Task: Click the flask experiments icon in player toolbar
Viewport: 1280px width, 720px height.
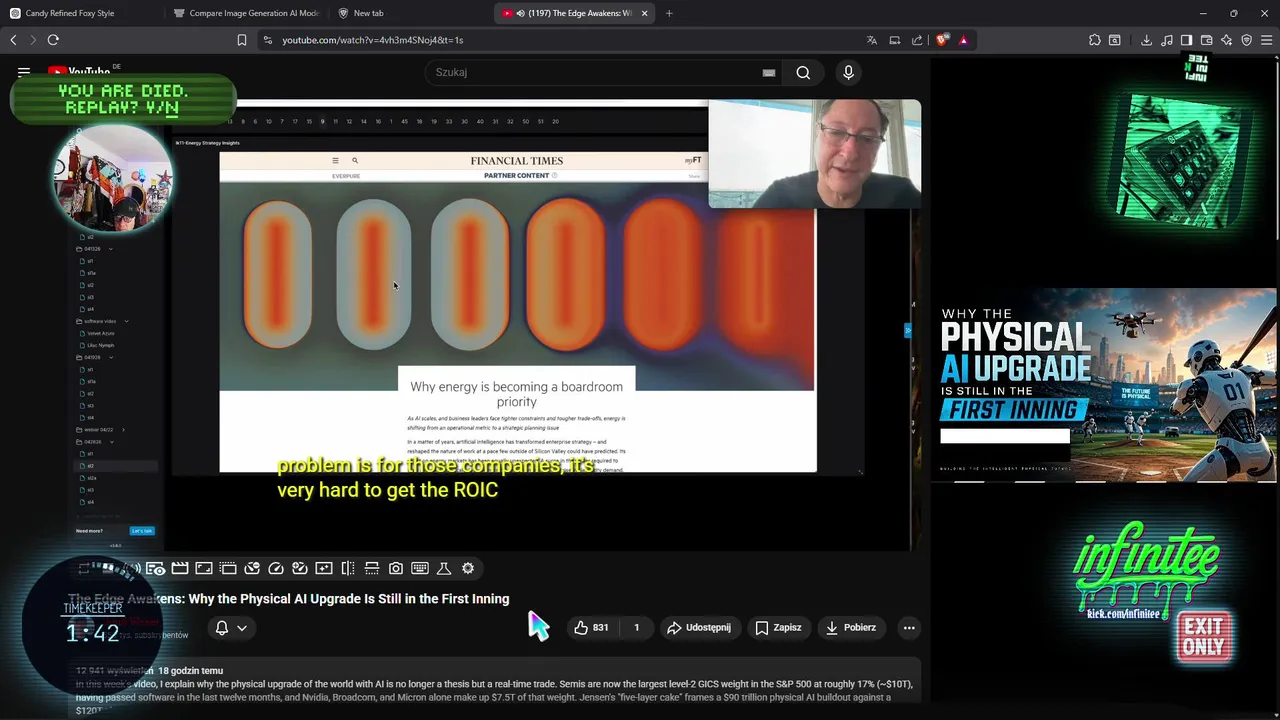Action: tap(444, 568)
